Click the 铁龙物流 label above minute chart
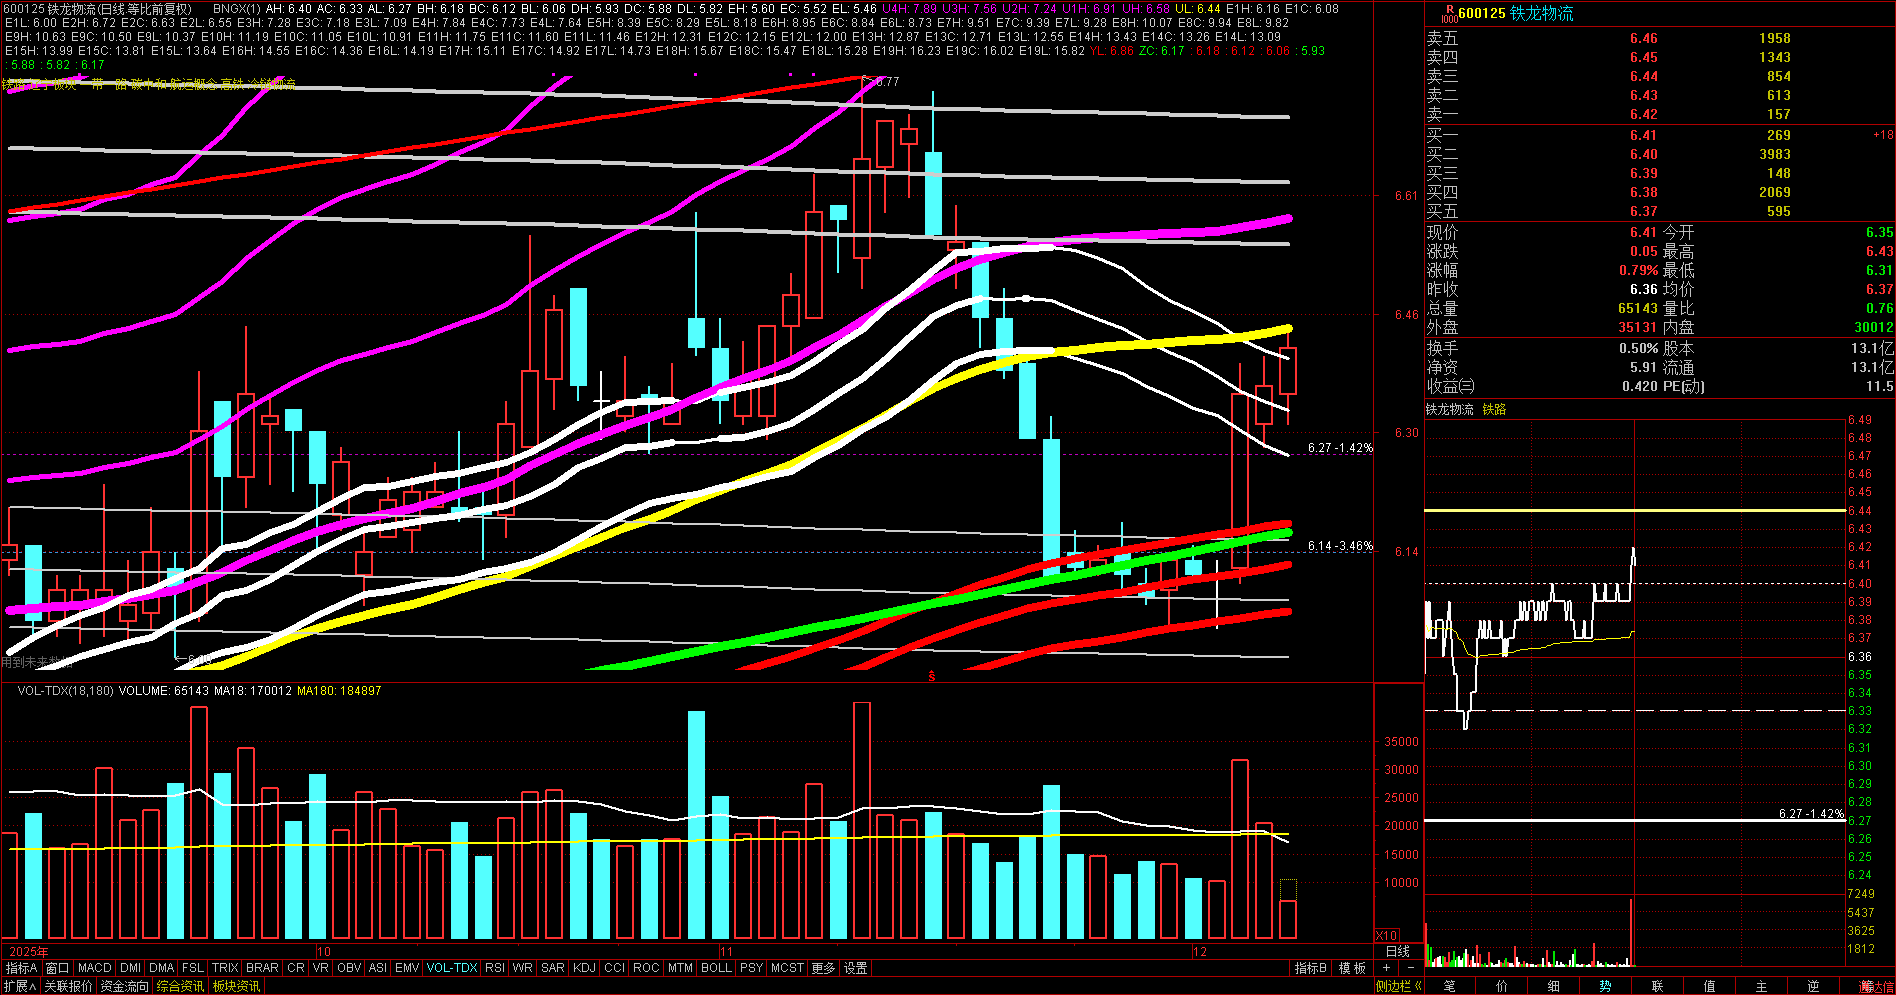The width and height of the screenshot is (1896, 995). [1450, 409]
